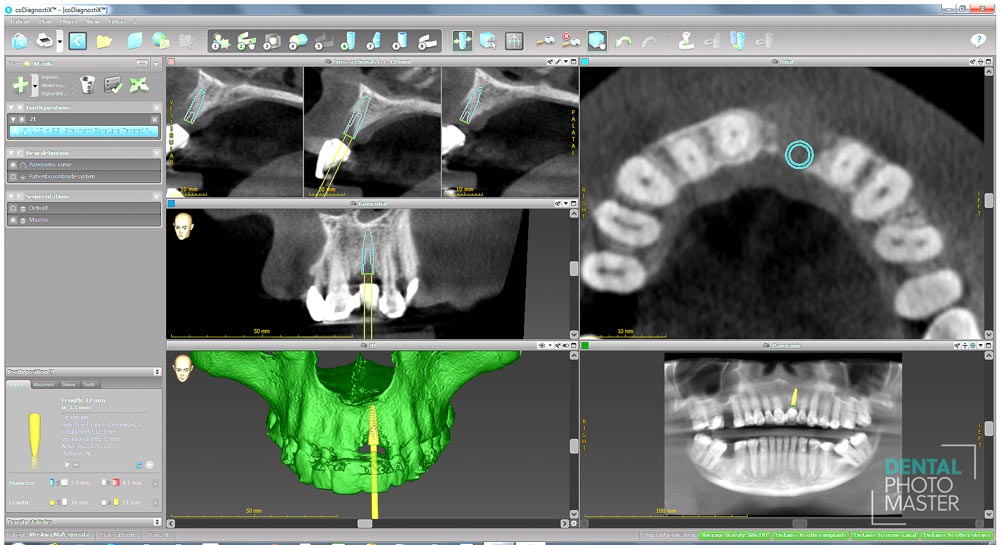1000x545 pixels.
Task: Open help with the question mark icon
Action: 978,41
